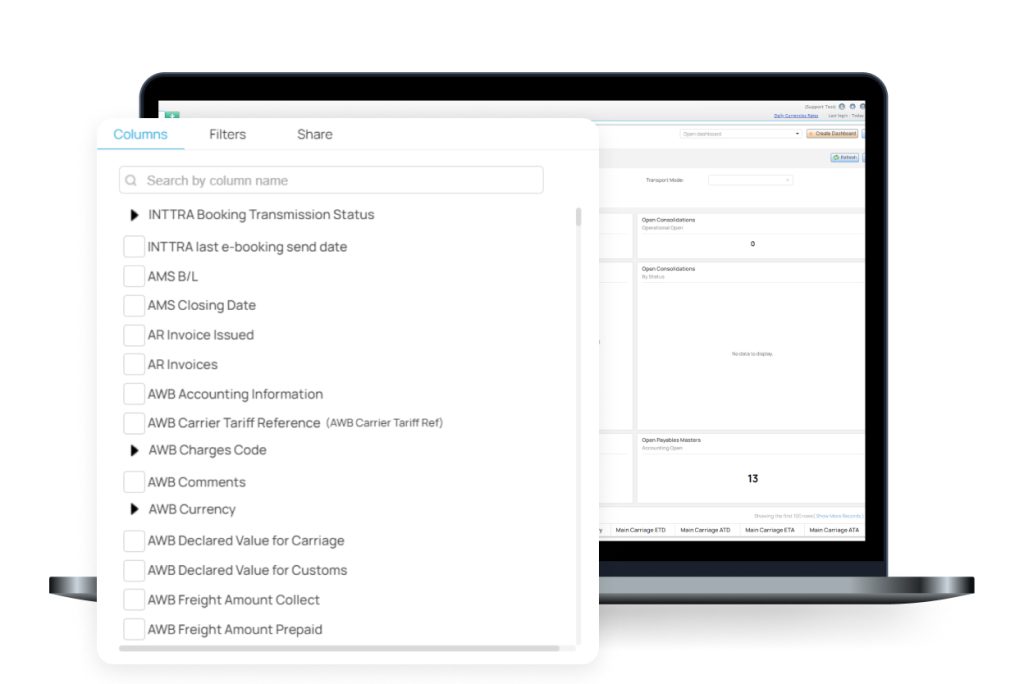
Task: Click the user icon at the top right
Action: point(862,107)
